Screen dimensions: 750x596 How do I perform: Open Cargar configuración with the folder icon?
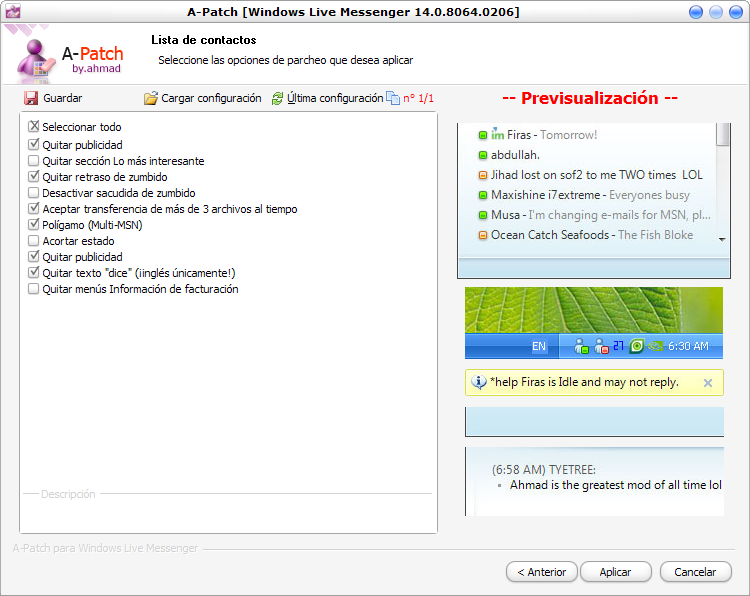click(x=151, y=98)
